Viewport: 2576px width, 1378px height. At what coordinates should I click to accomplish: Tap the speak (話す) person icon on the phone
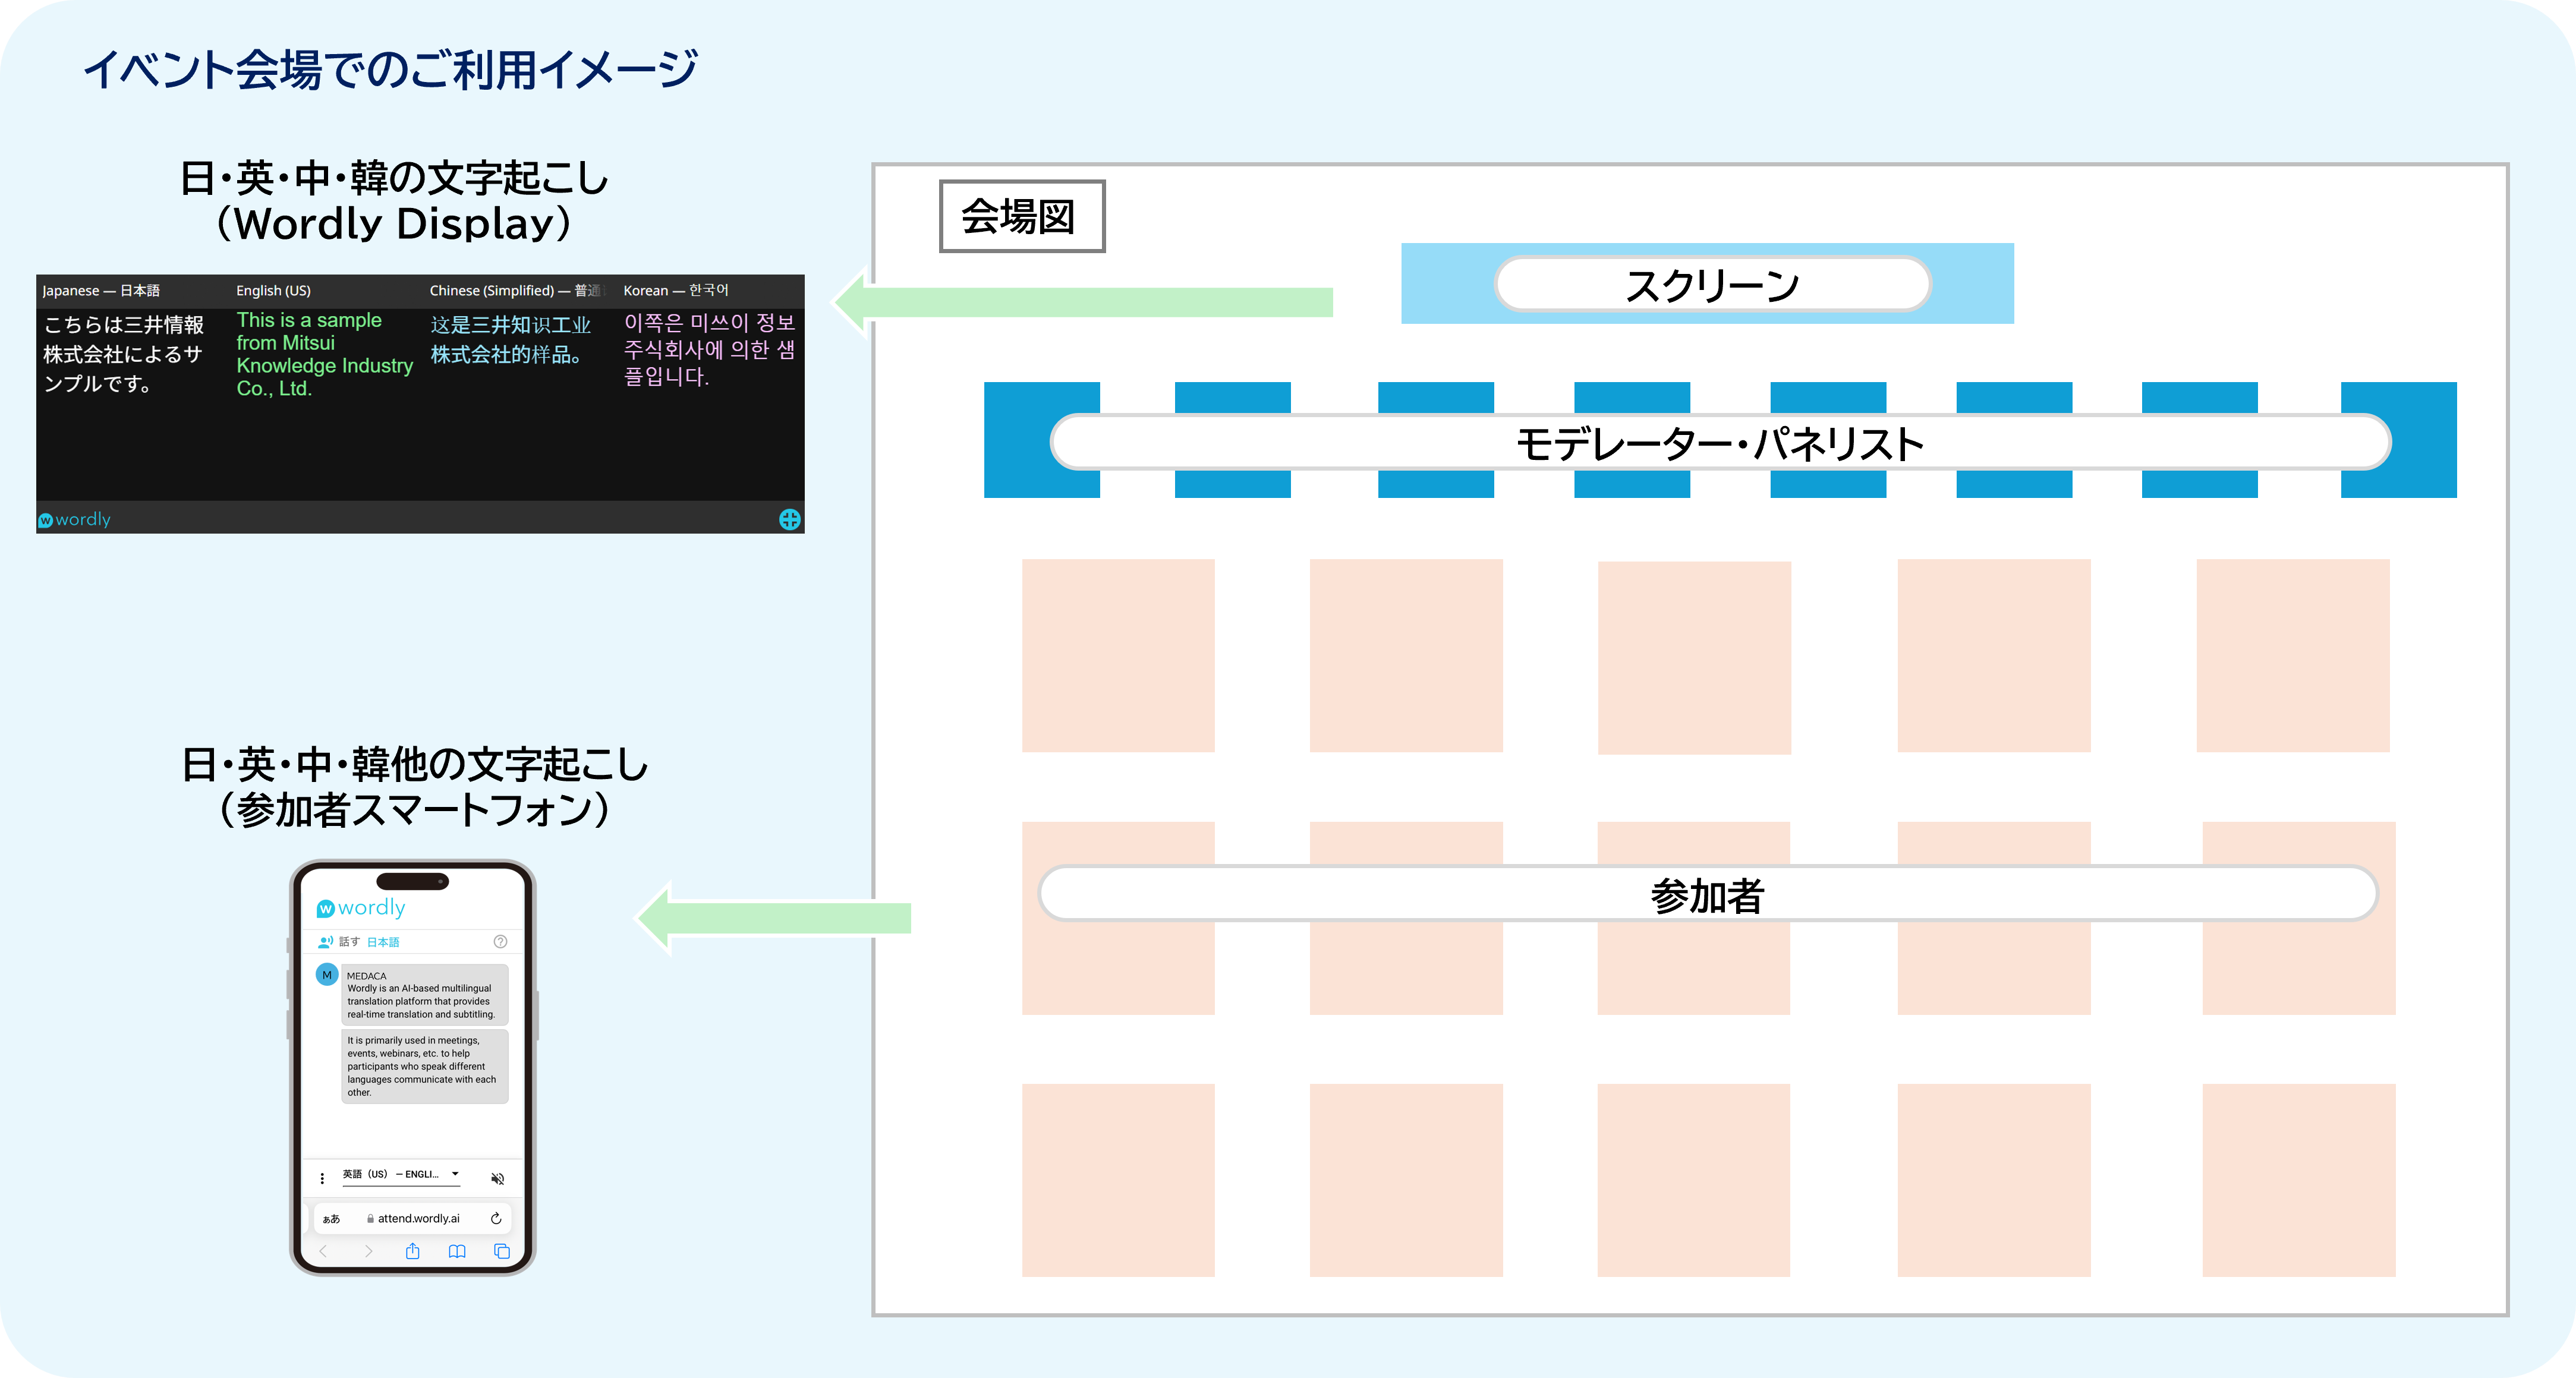click(325, 942)
